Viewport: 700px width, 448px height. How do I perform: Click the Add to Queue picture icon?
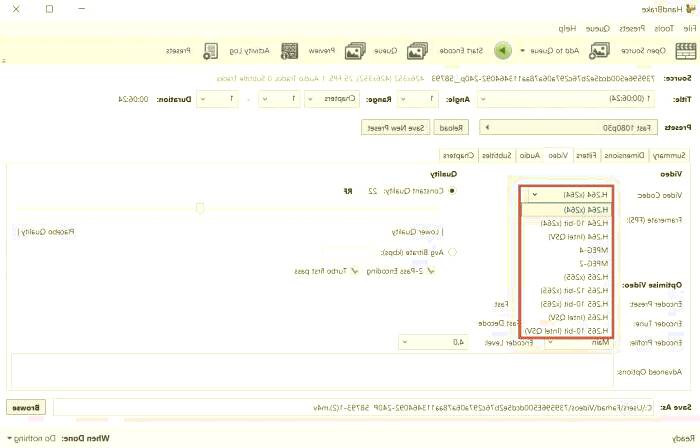point(600,51)
